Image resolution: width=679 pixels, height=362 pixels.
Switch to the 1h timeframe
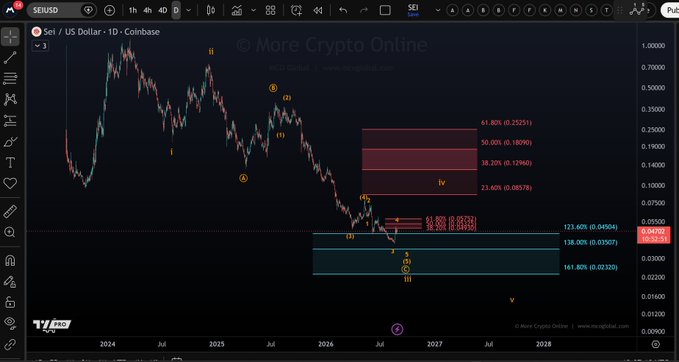click(133, 10)
